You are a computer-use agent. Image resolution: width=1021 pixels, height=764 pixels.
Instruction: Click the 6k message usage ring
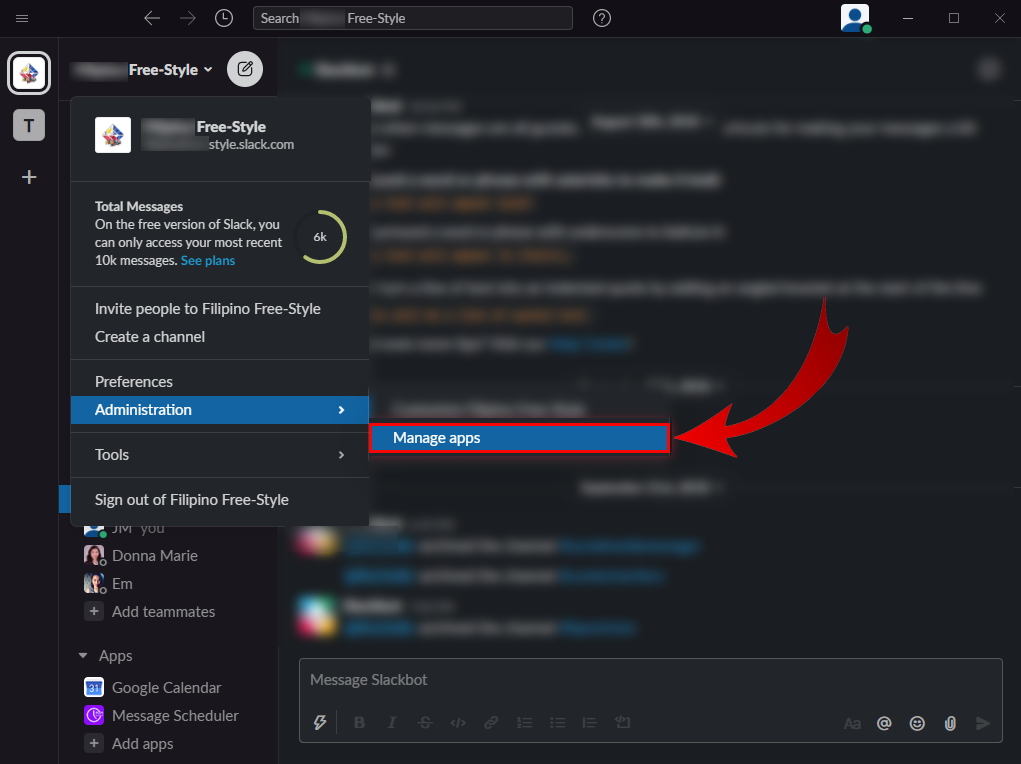tap(320, 237)
